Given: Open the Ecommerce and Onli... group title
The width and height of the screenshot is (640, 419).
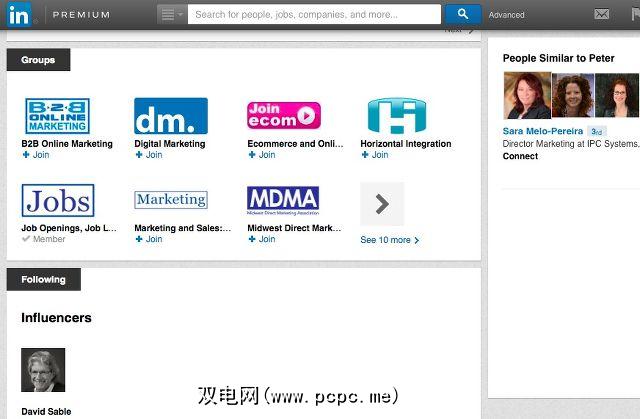Looking at the screenshot, I should click(295, 144).
